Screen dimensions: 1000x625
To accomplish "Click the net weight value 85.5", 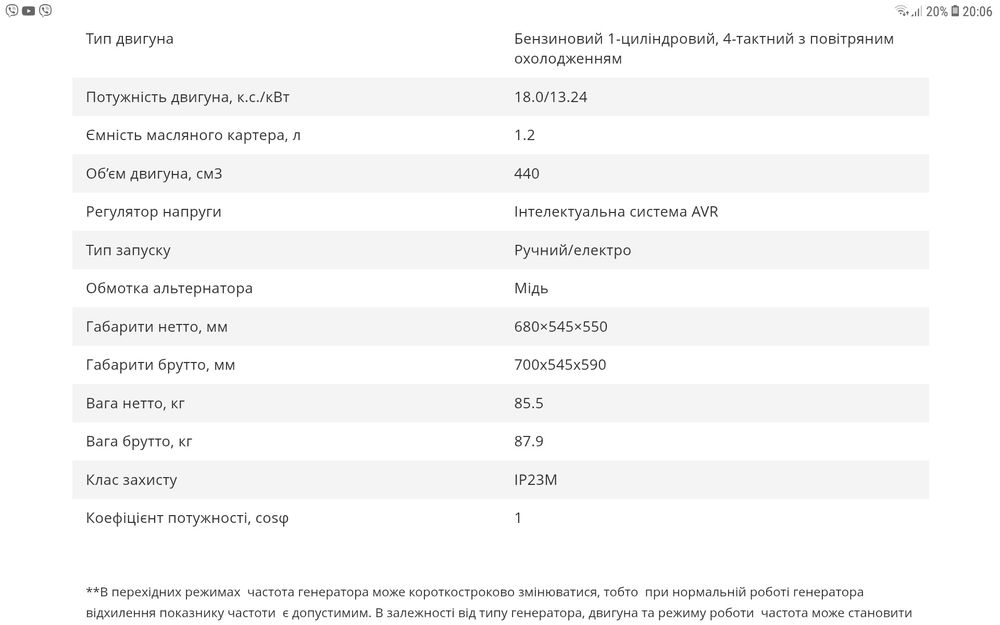I will click(x=530, y=403).
